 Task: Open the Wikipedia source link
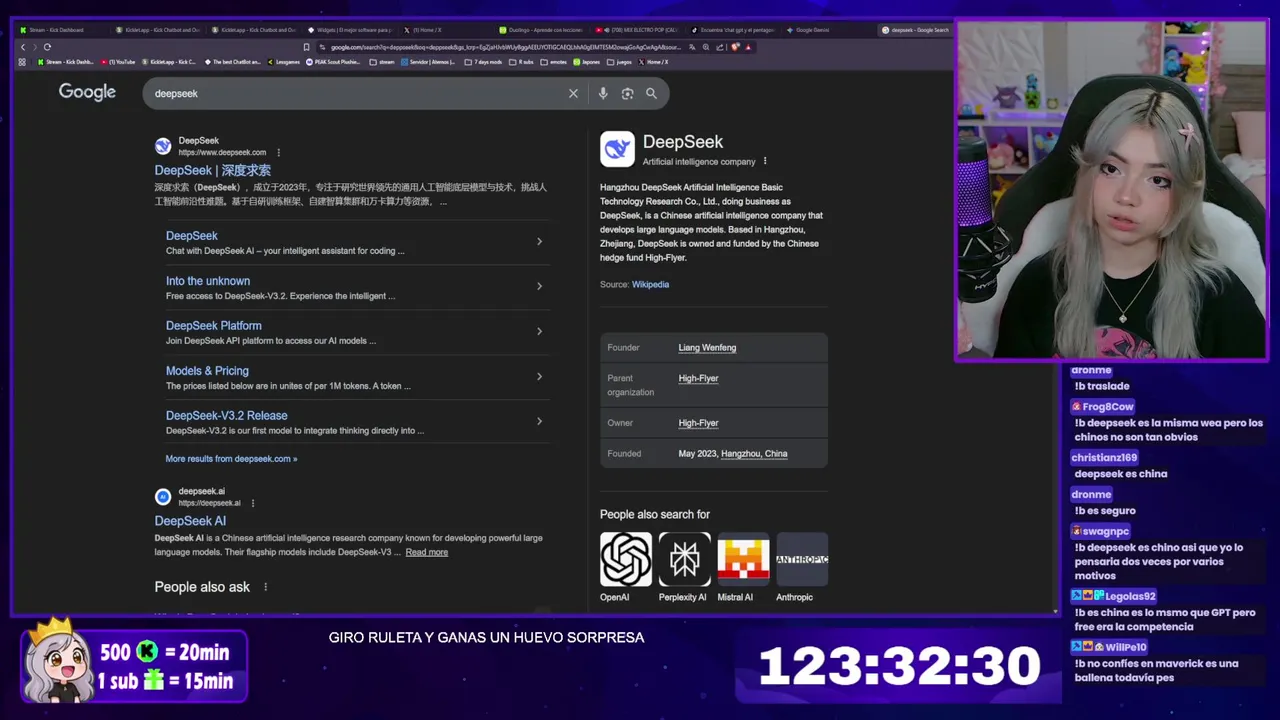click(x=650, y=284)
